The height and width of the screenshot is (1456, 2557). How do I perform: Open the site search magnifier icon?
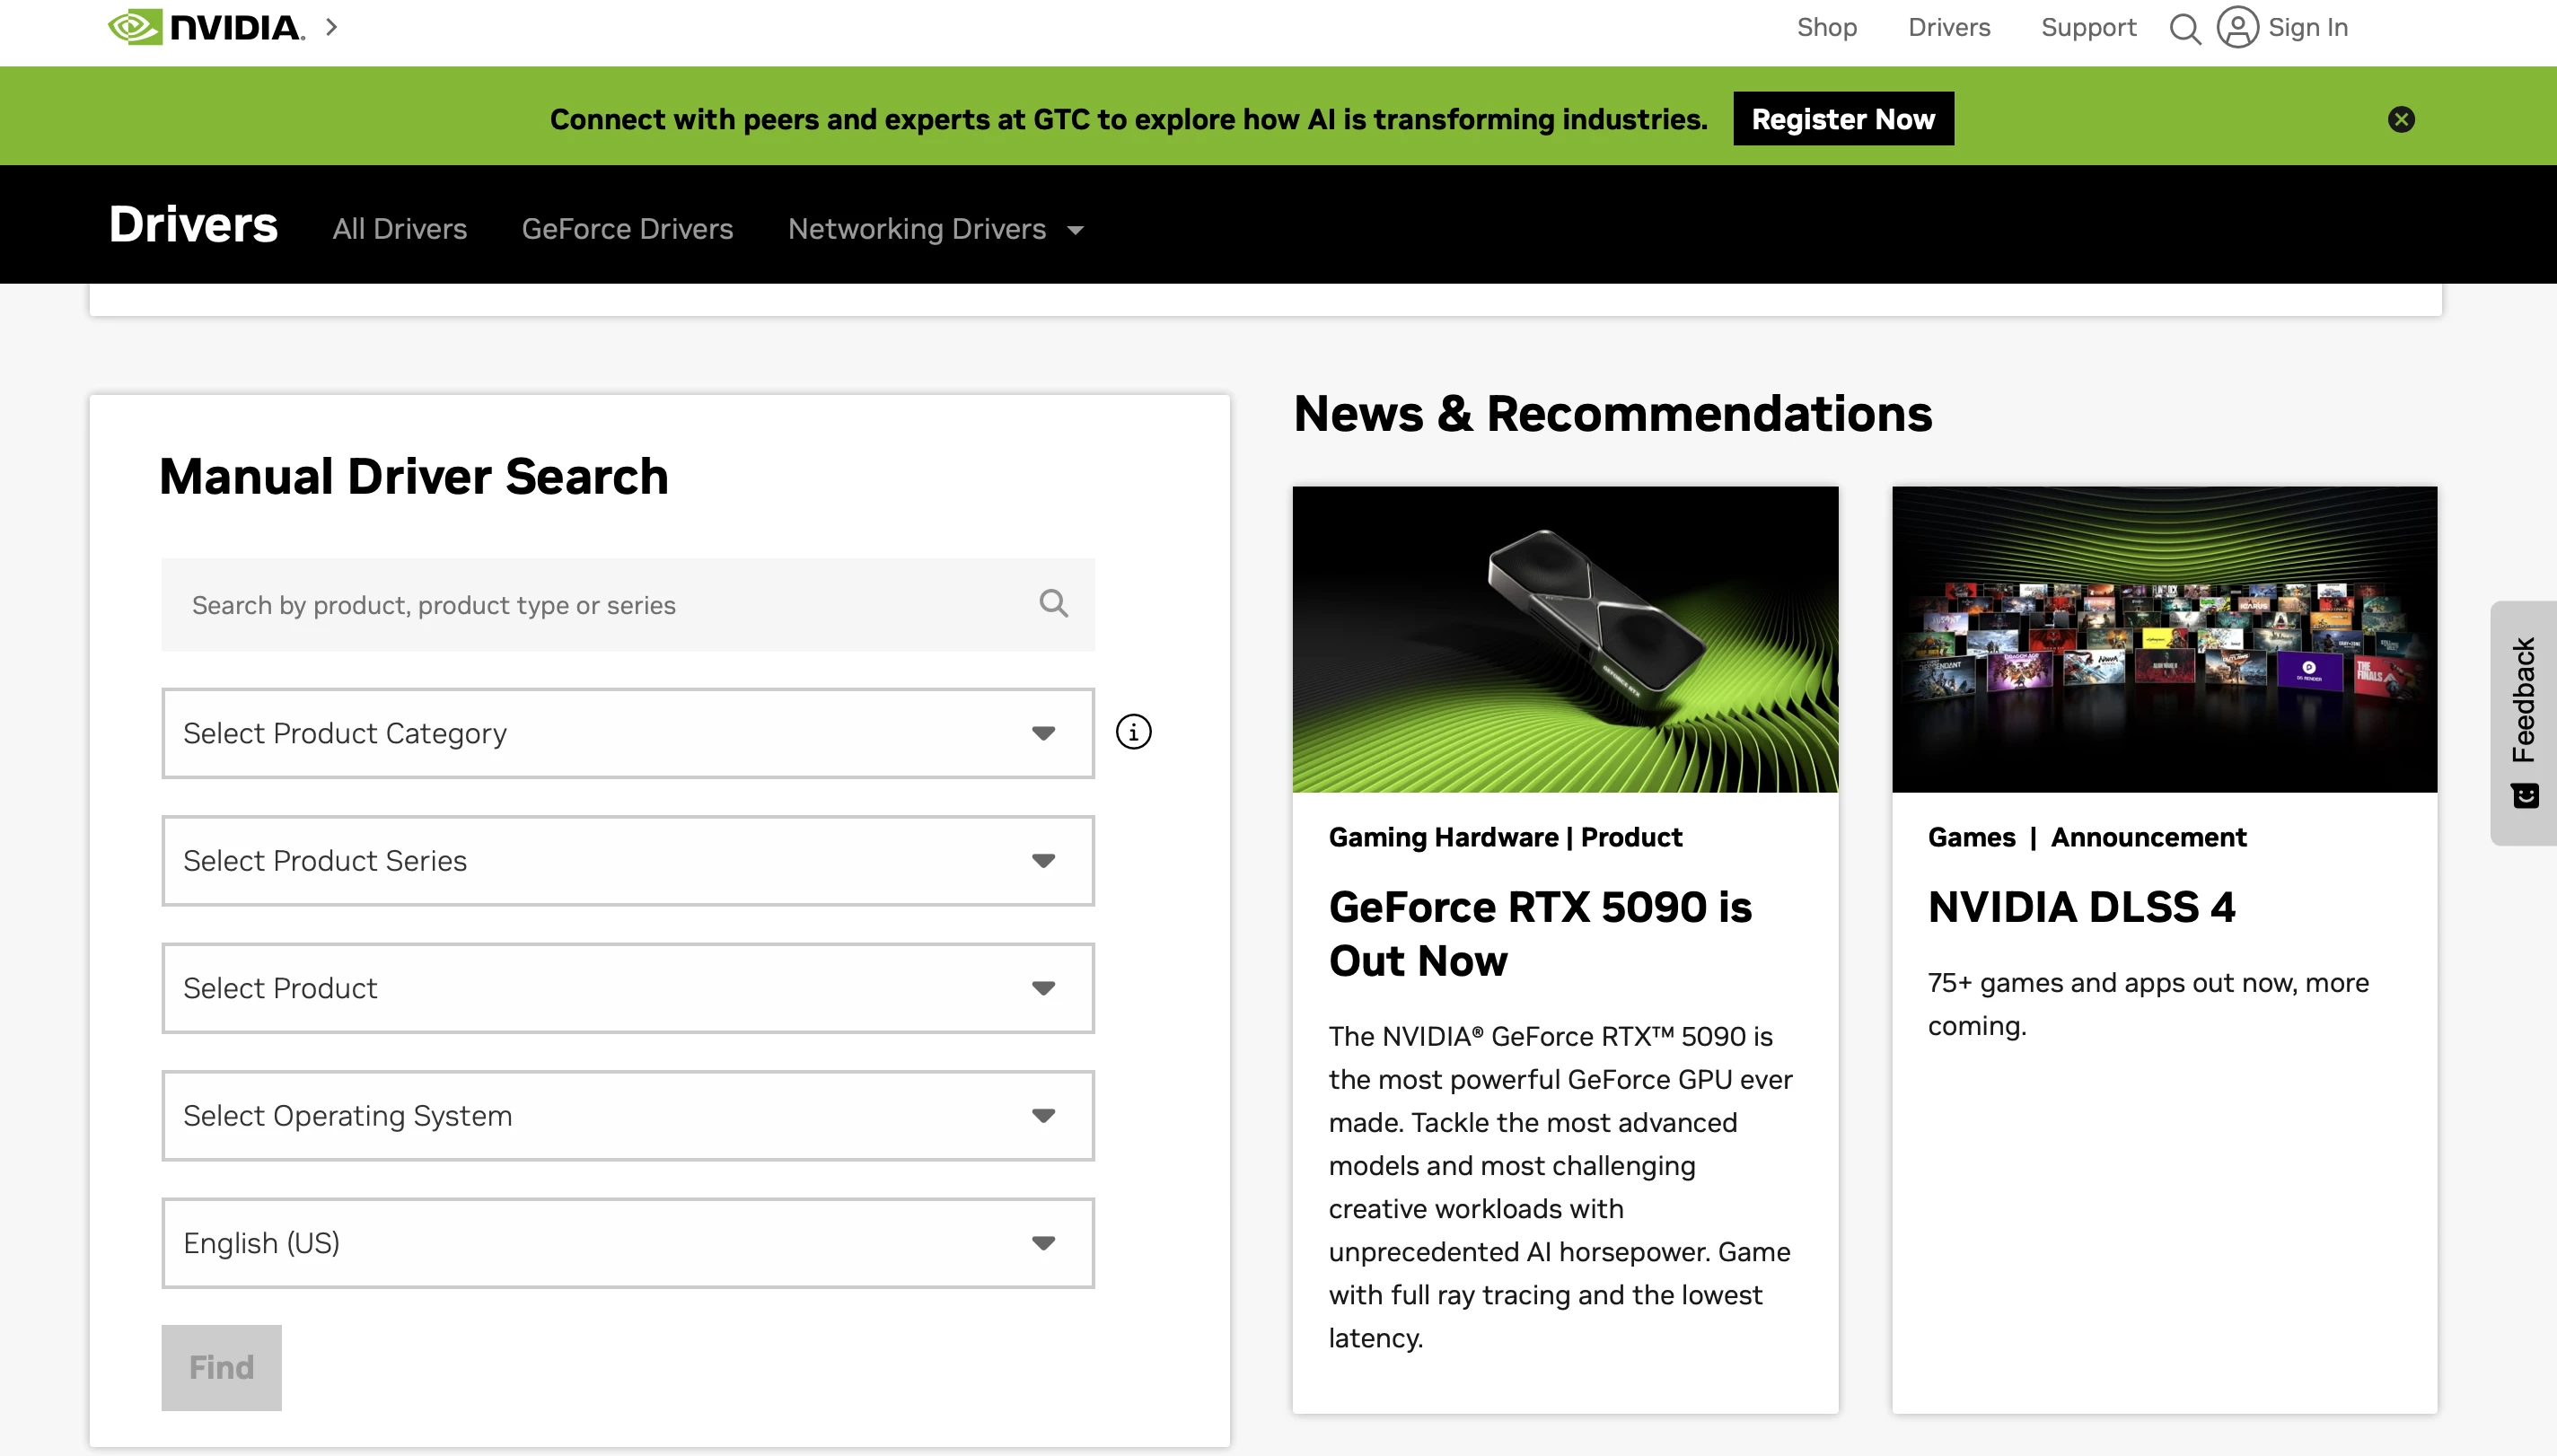click(x=2185, y=28)
